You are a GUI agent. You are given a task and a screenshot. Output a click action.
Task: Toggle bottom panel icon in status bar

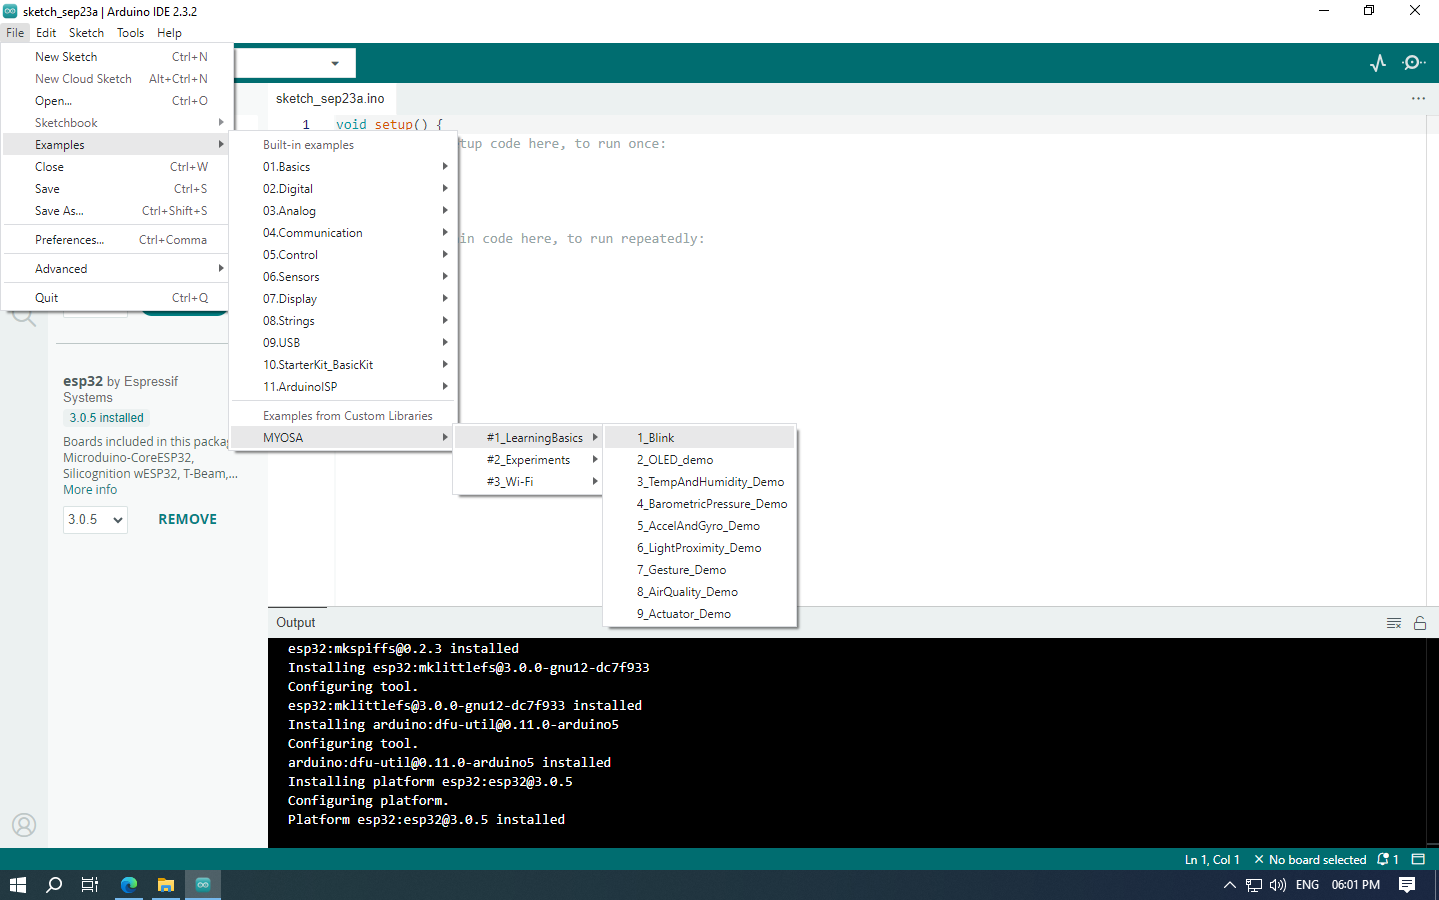(x=1418, y=859)
